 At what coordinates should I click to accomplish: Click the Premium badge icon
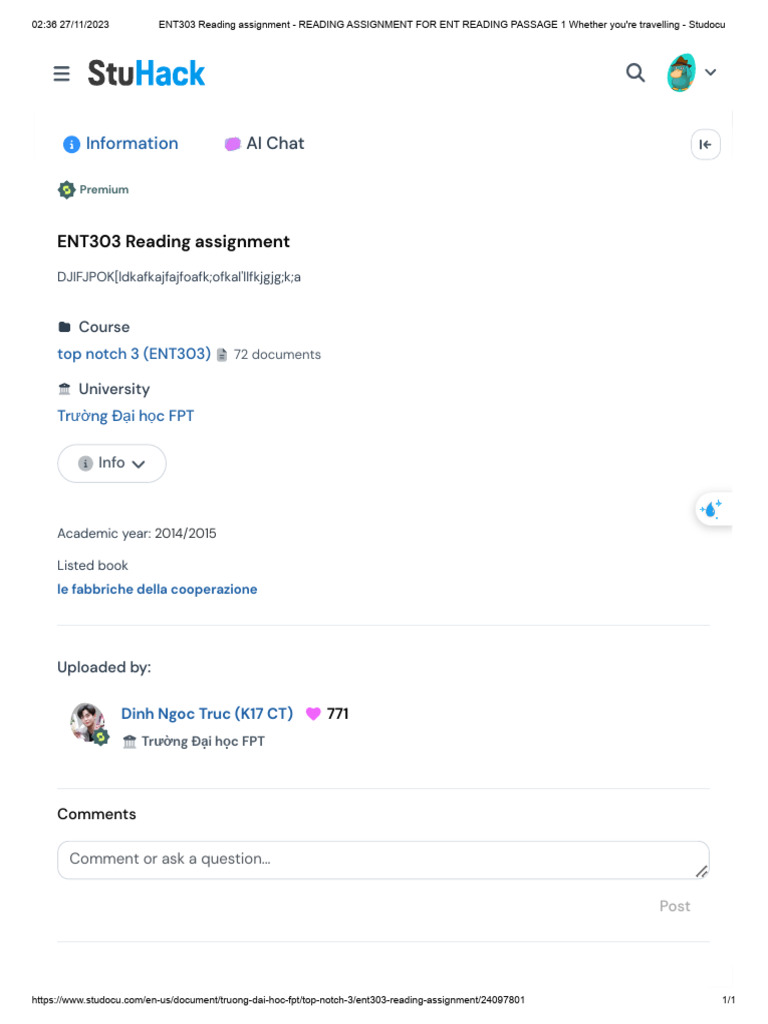(67, 190)
